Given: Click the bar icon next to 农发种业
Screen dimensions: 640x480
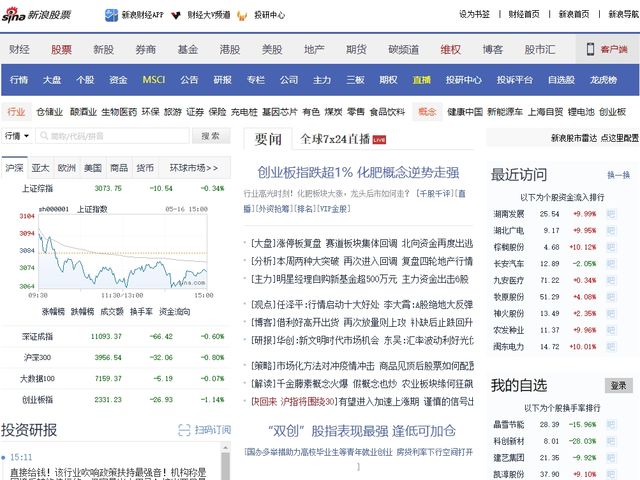Looking at the screenshot, I should [611, 330].
